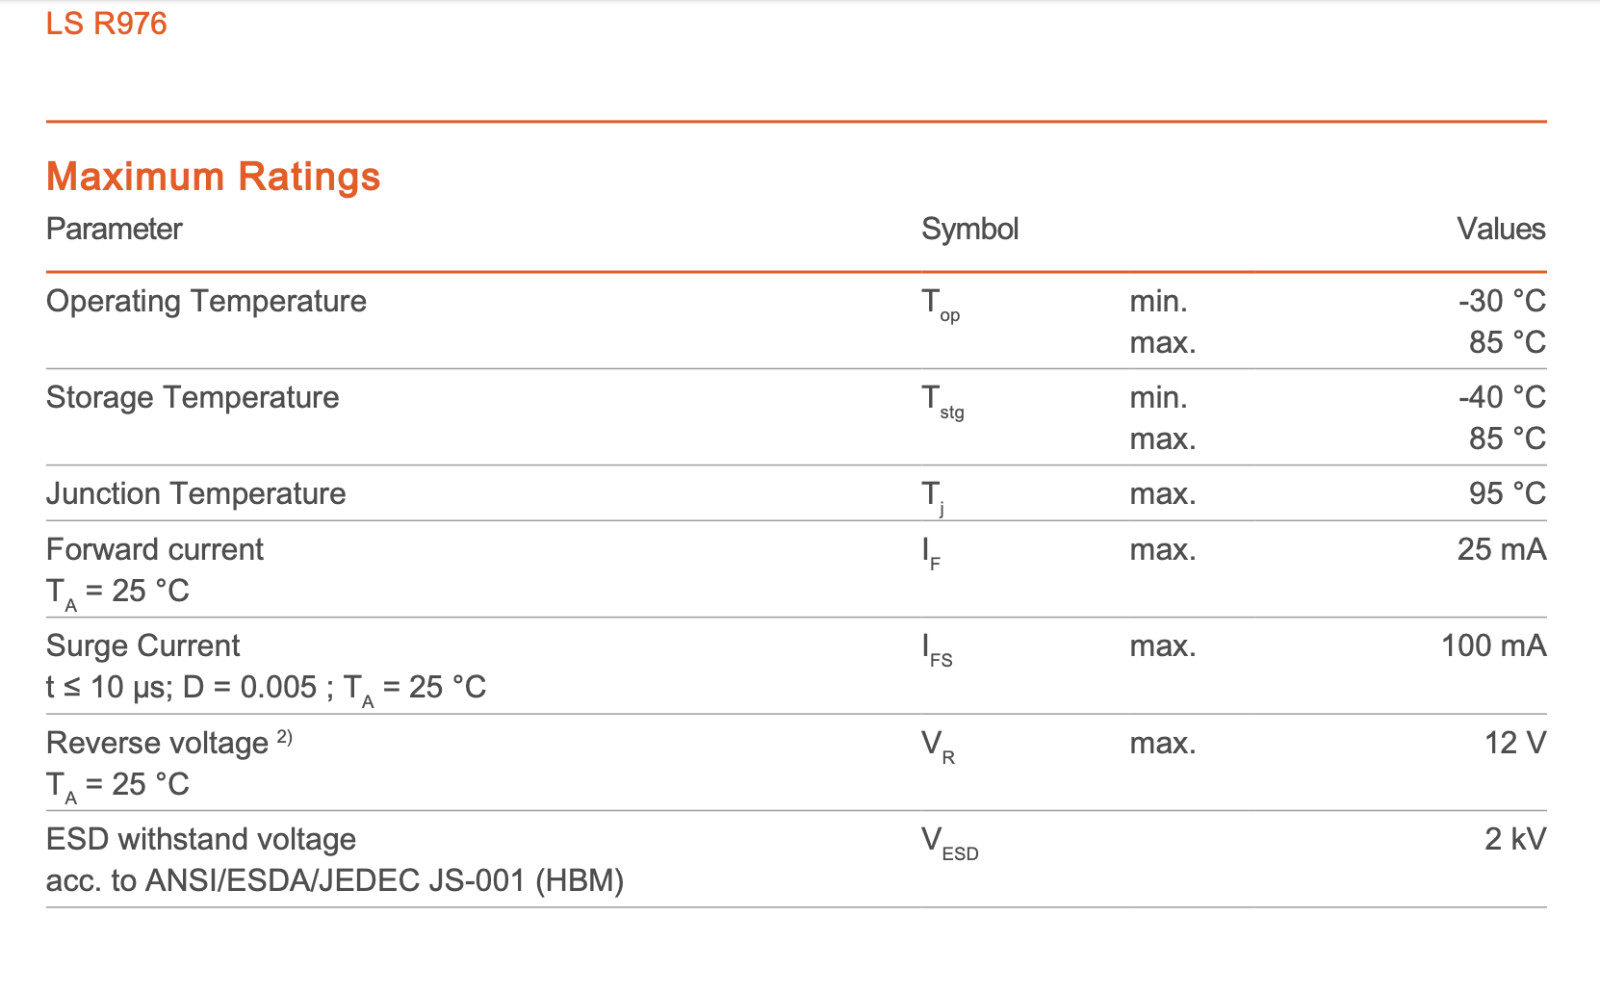Select the ESD withstand voltage label
Image resolution: width=1600 pixels, height=1006 pixels.
pos(201,839)
